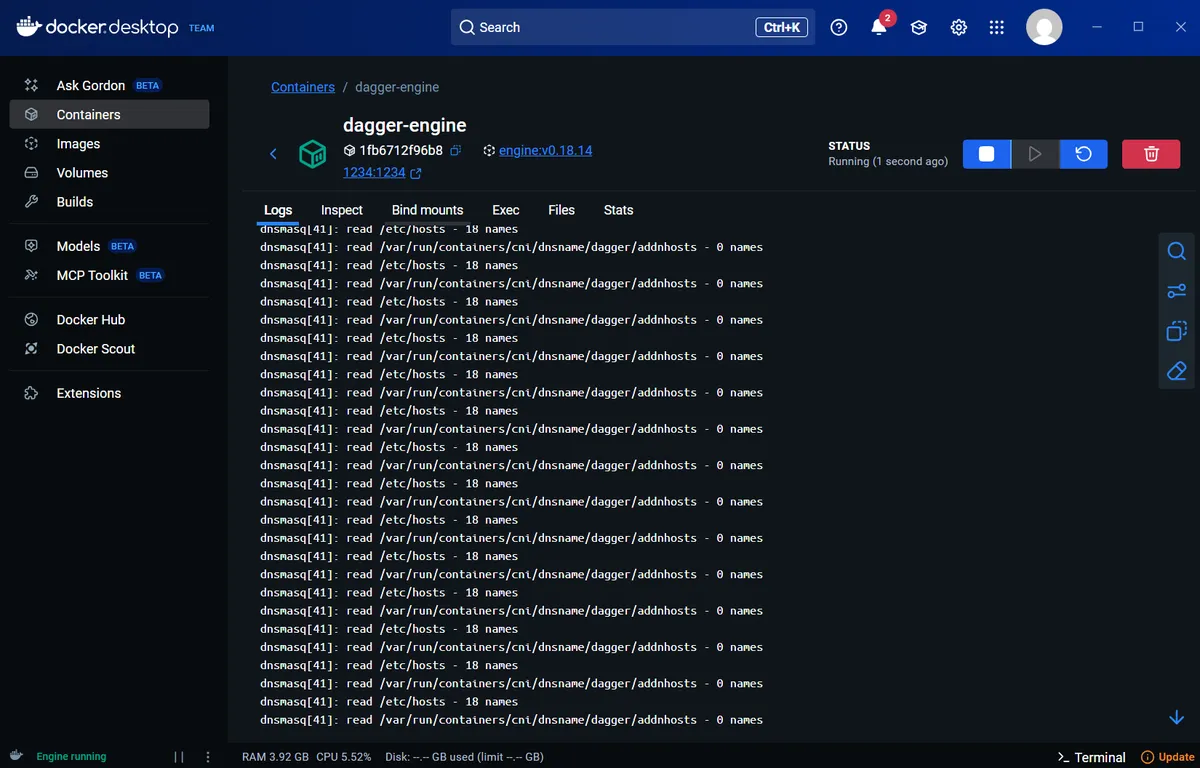The width and height of the screenshot is (1200, 768).
Task: Search the container logs
Action: pyautogui.click(x=1177, y=251)
